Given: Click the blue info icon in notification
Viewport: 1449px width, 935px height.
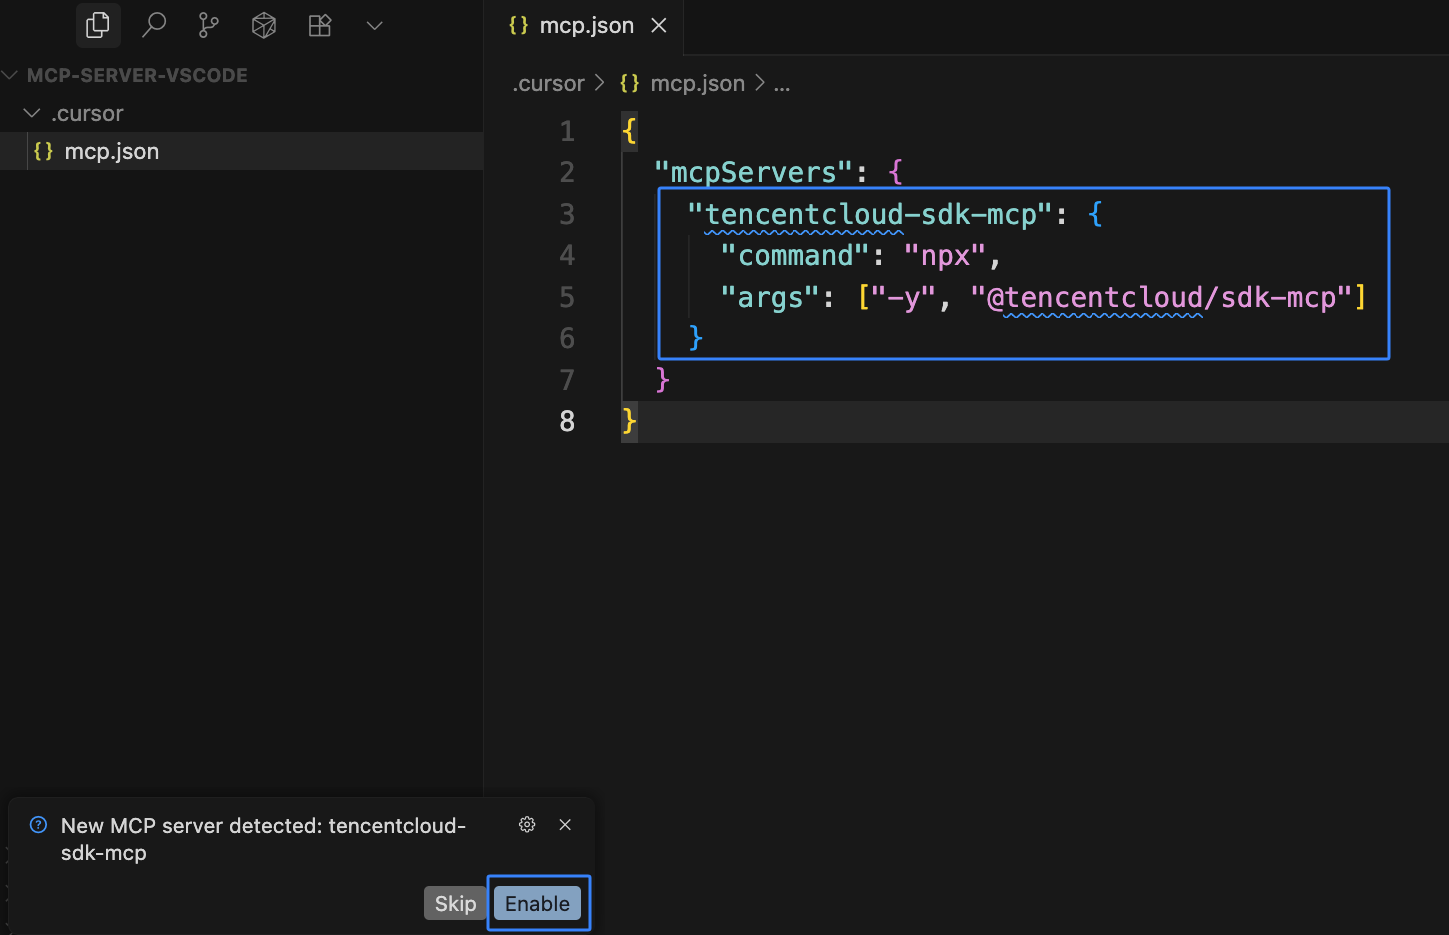Looking at the screenshot, I should click(x=39, y=825).
